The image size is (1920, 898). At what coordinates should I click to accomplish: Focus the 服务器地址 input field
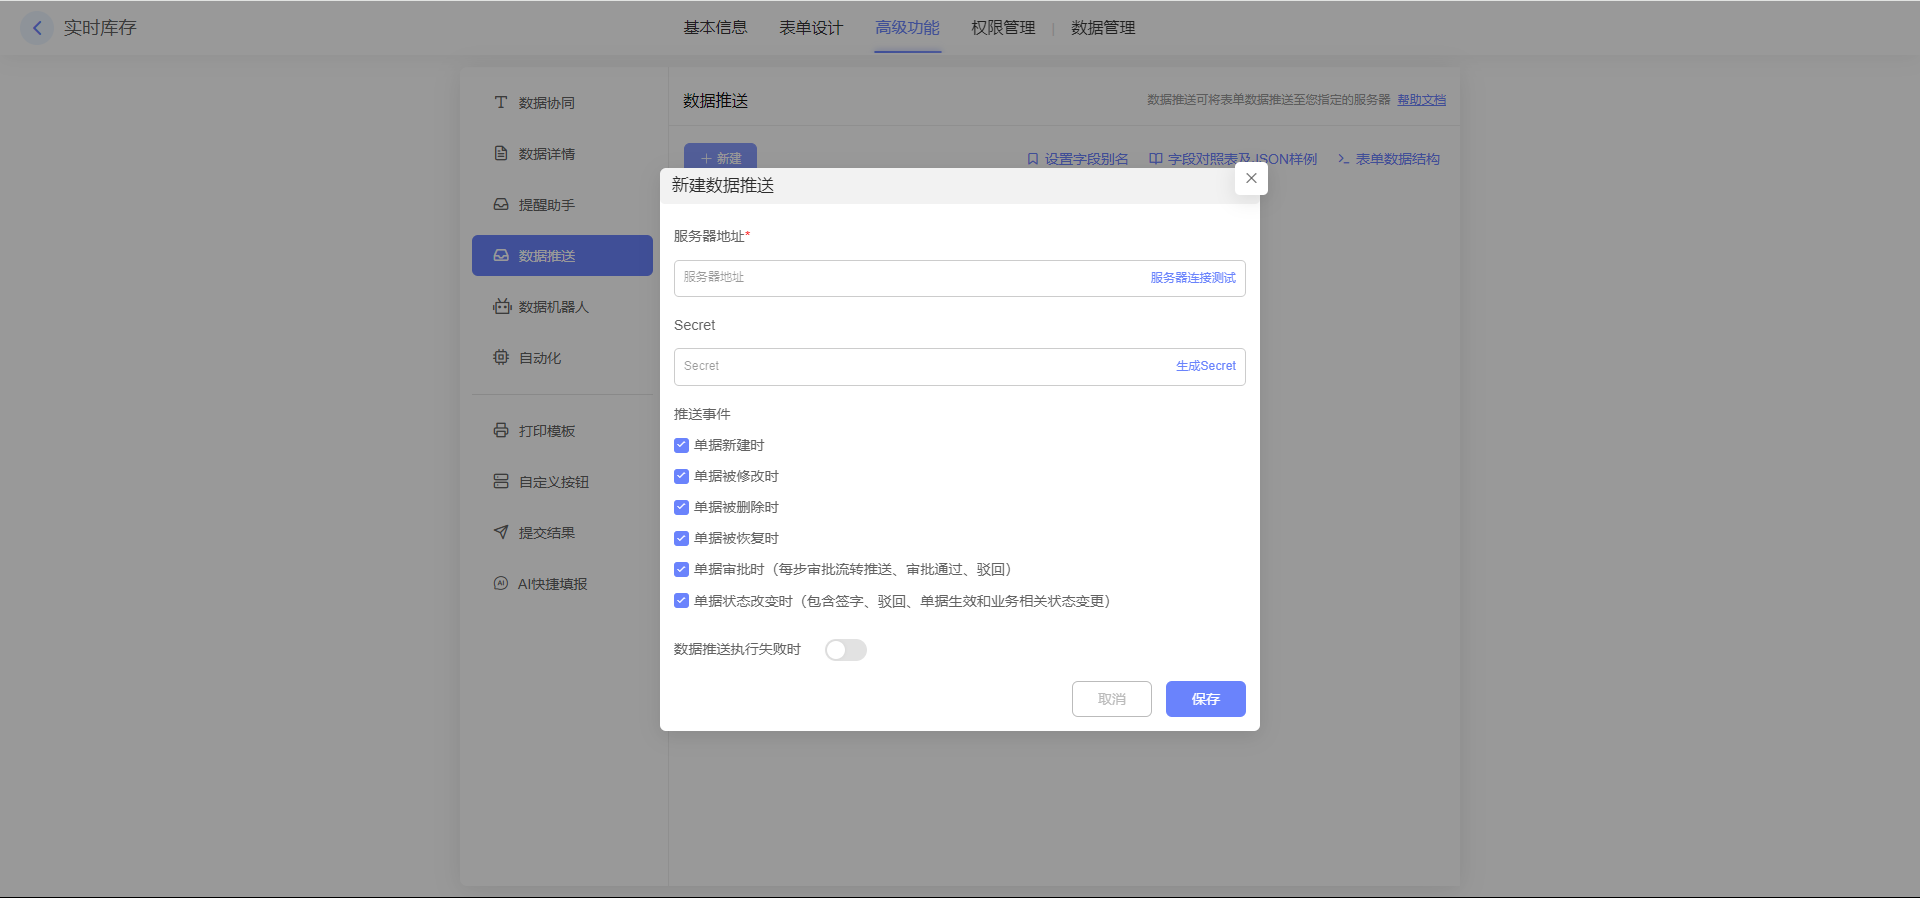[x=910, y=278]
